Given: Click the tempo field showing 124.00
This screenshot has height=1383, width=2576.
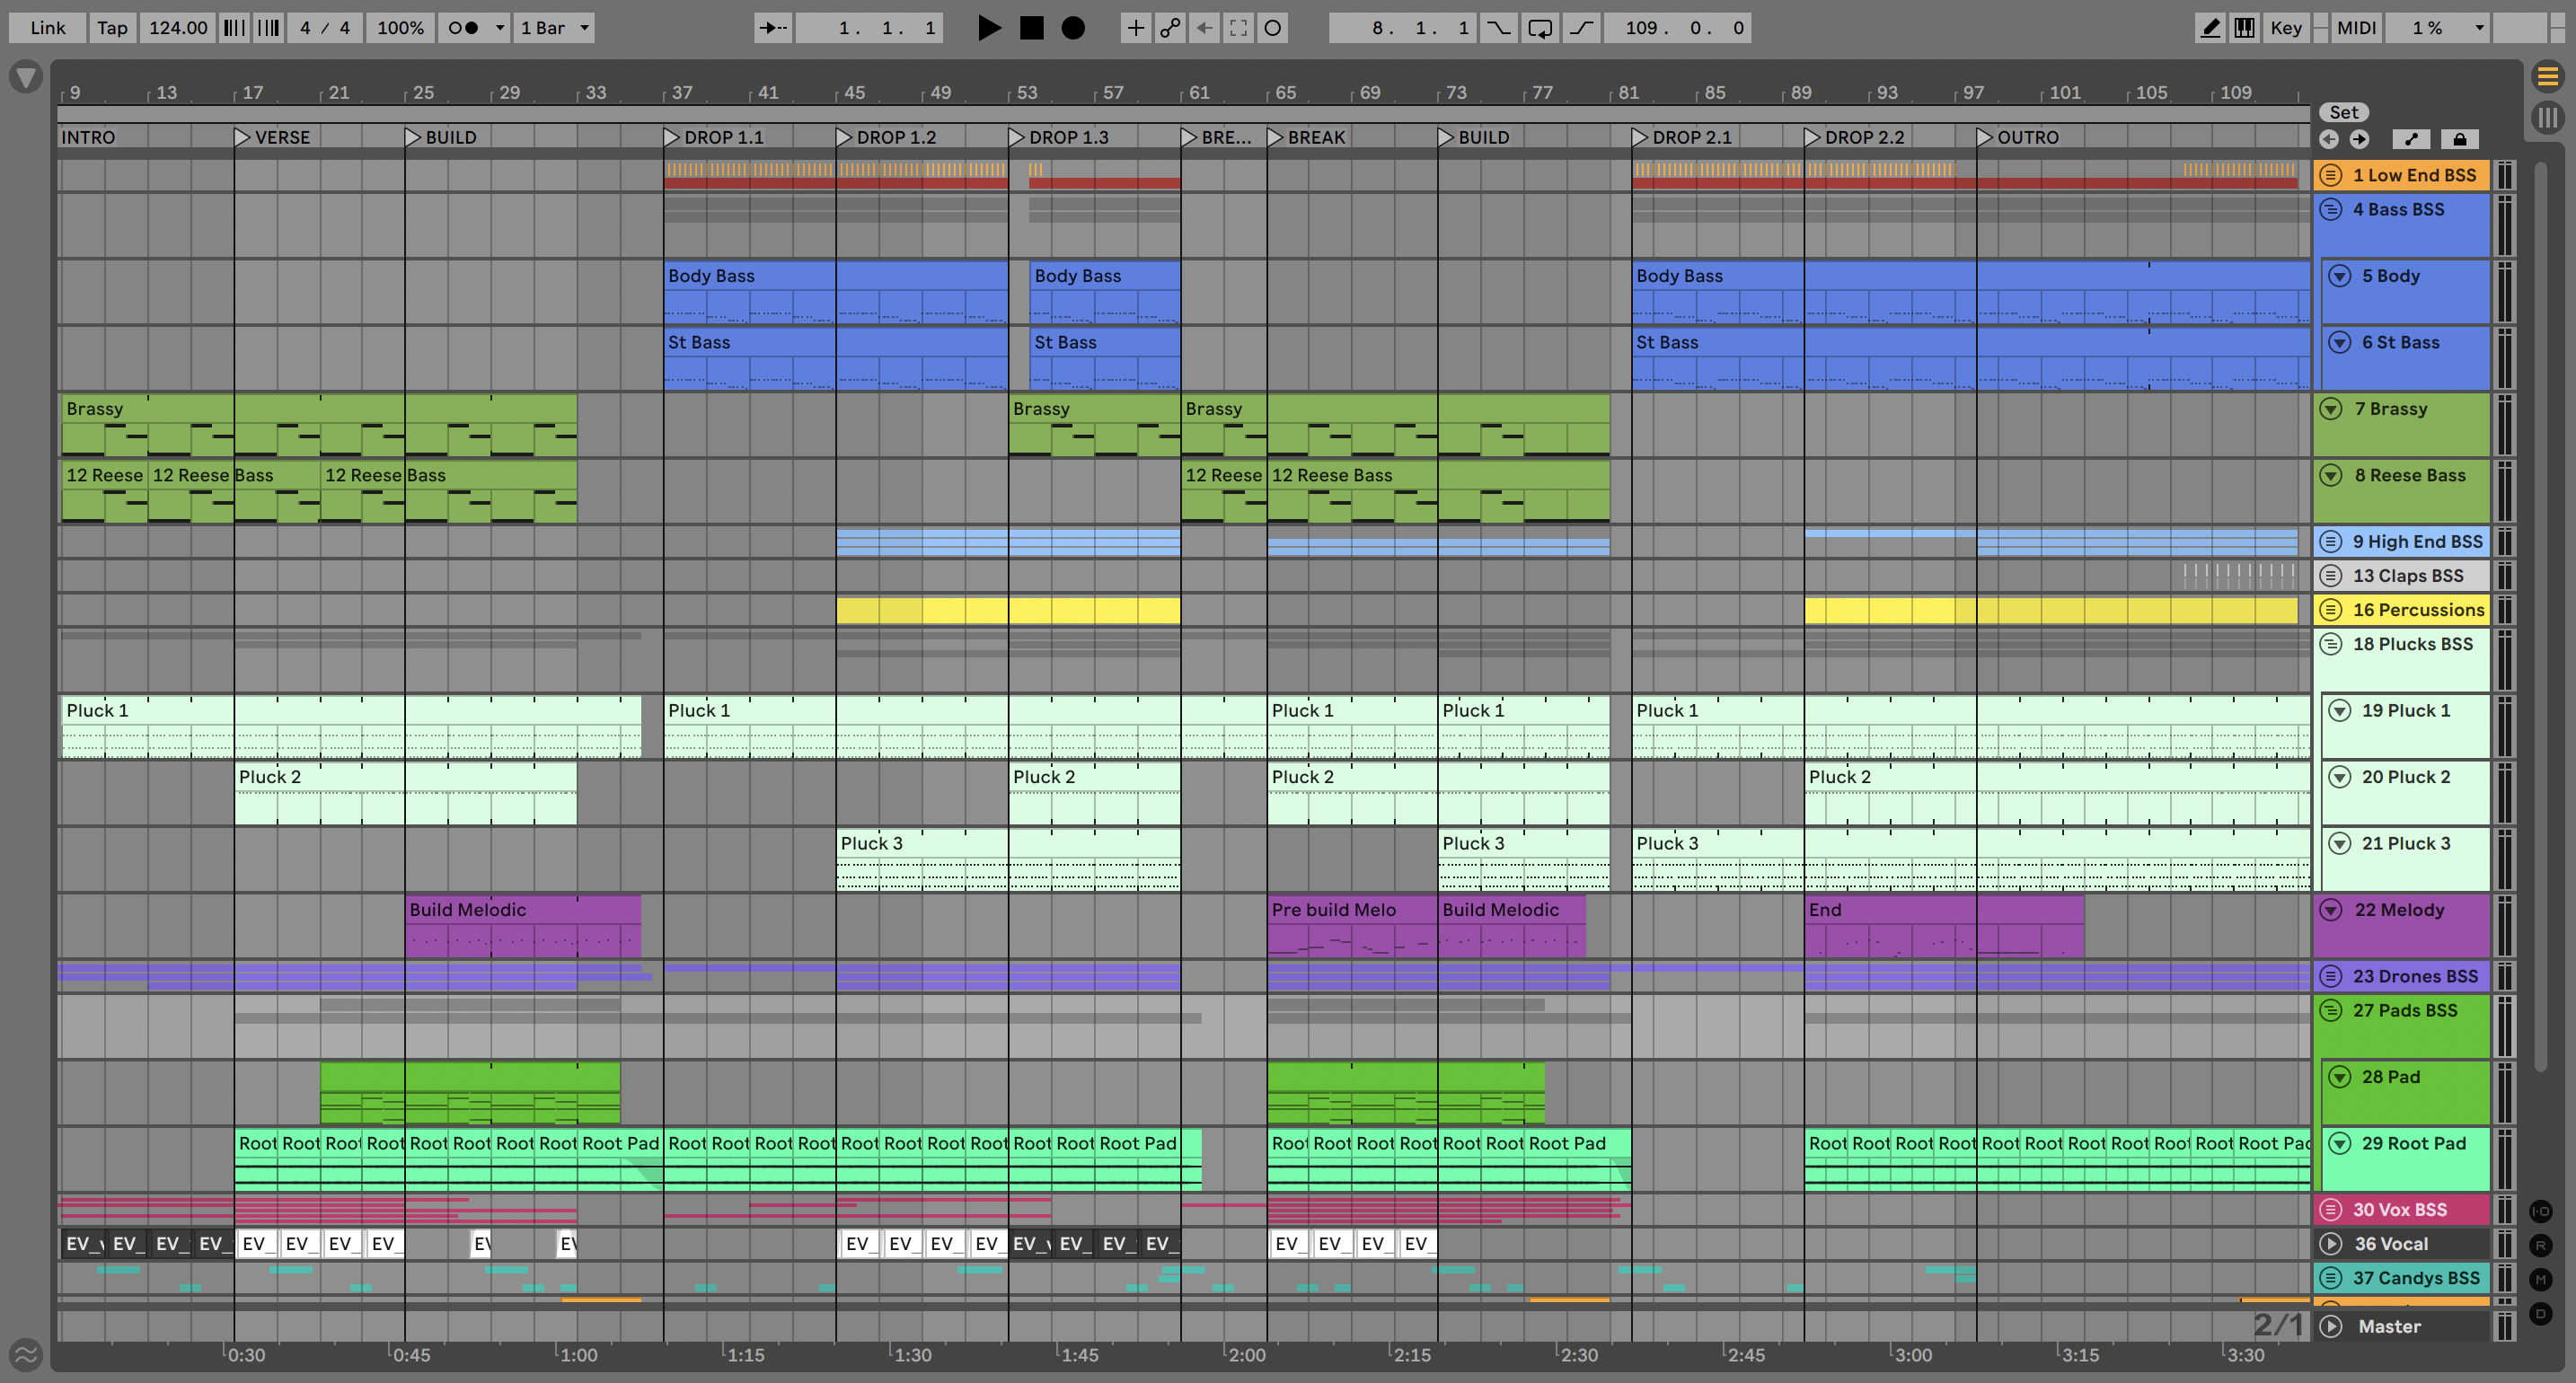Looking at the screenshot, I should [177, 28].
